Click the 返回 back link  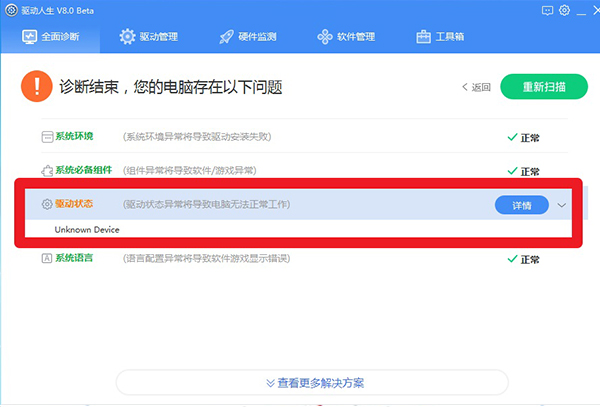(x=476, y=87)
